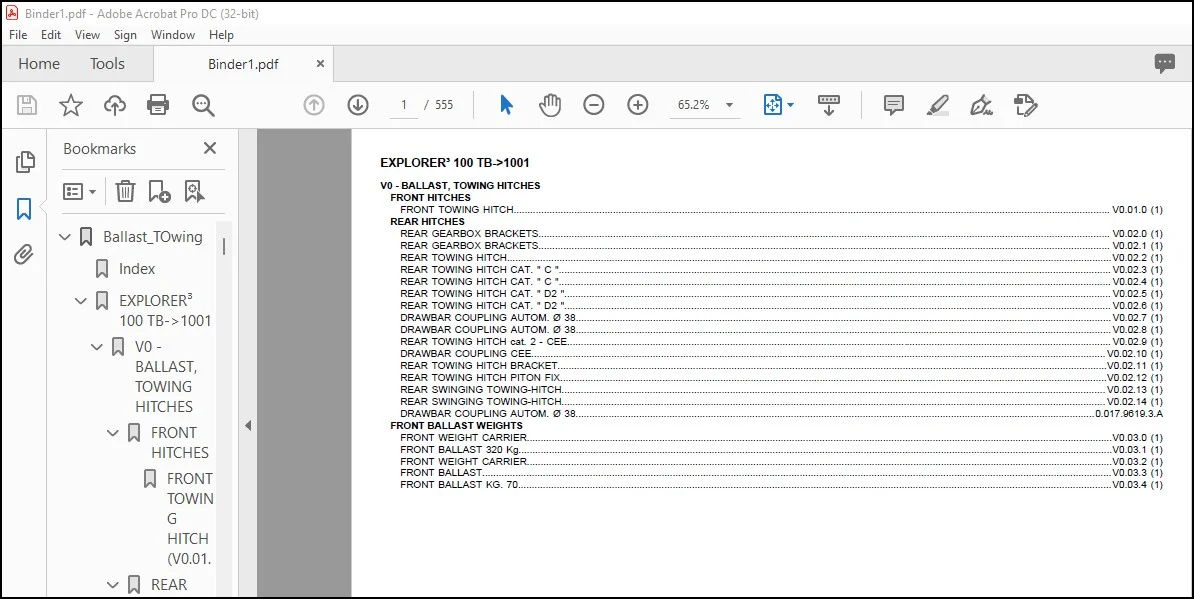Open bookmarks options list dropdown
This screenshot has height=599, width=1194.
79,191
